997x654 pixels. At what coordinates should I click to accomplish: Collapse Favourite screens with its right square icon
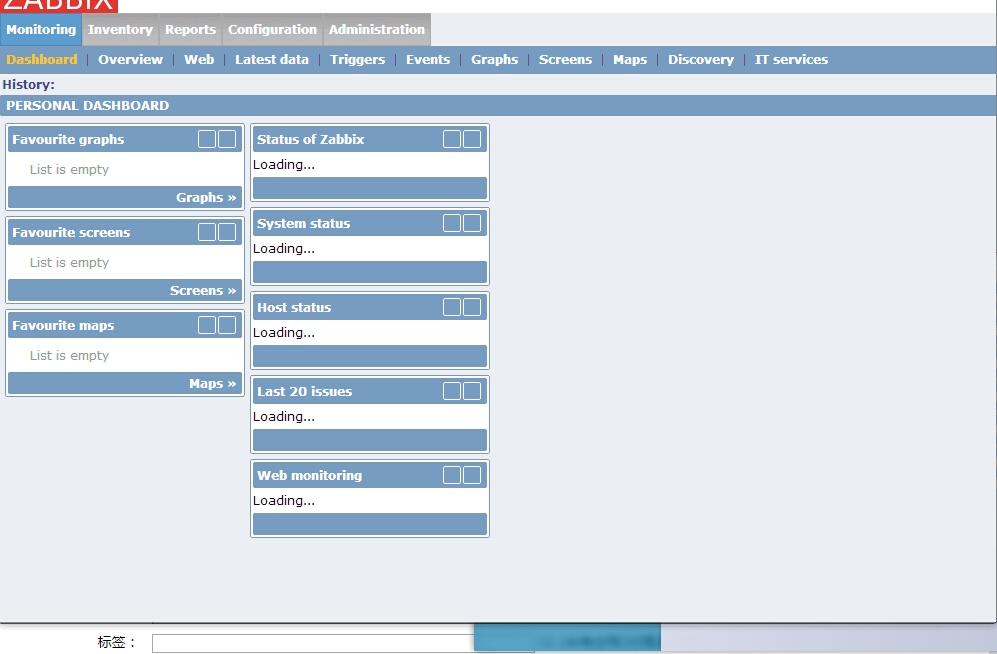227,232
